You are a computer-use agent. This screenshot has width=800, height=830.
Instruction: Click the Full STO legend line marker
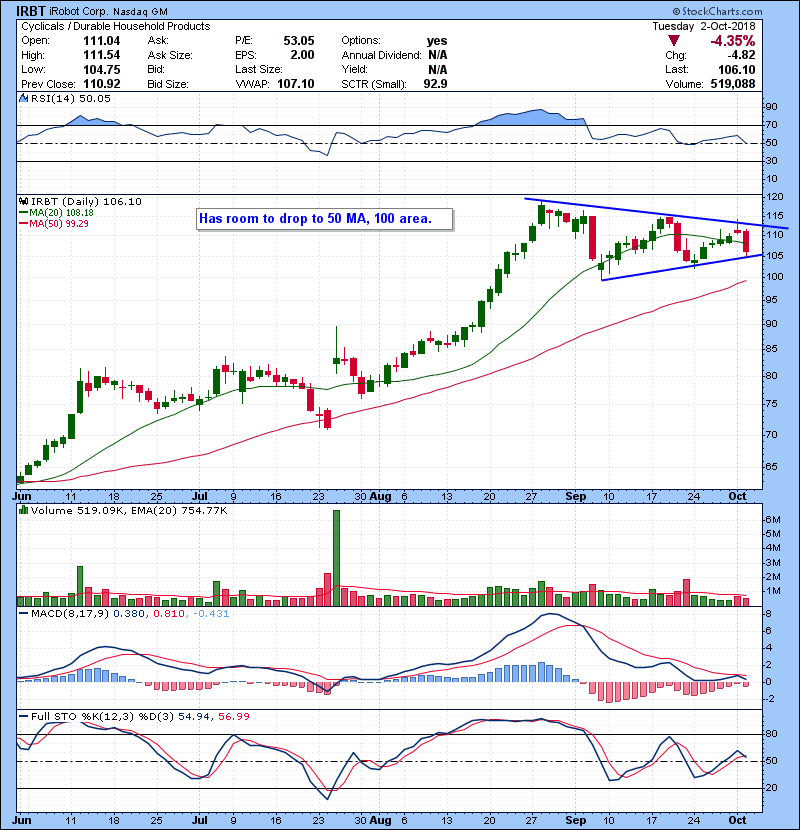pyautogui.click(x=23, y=717)
